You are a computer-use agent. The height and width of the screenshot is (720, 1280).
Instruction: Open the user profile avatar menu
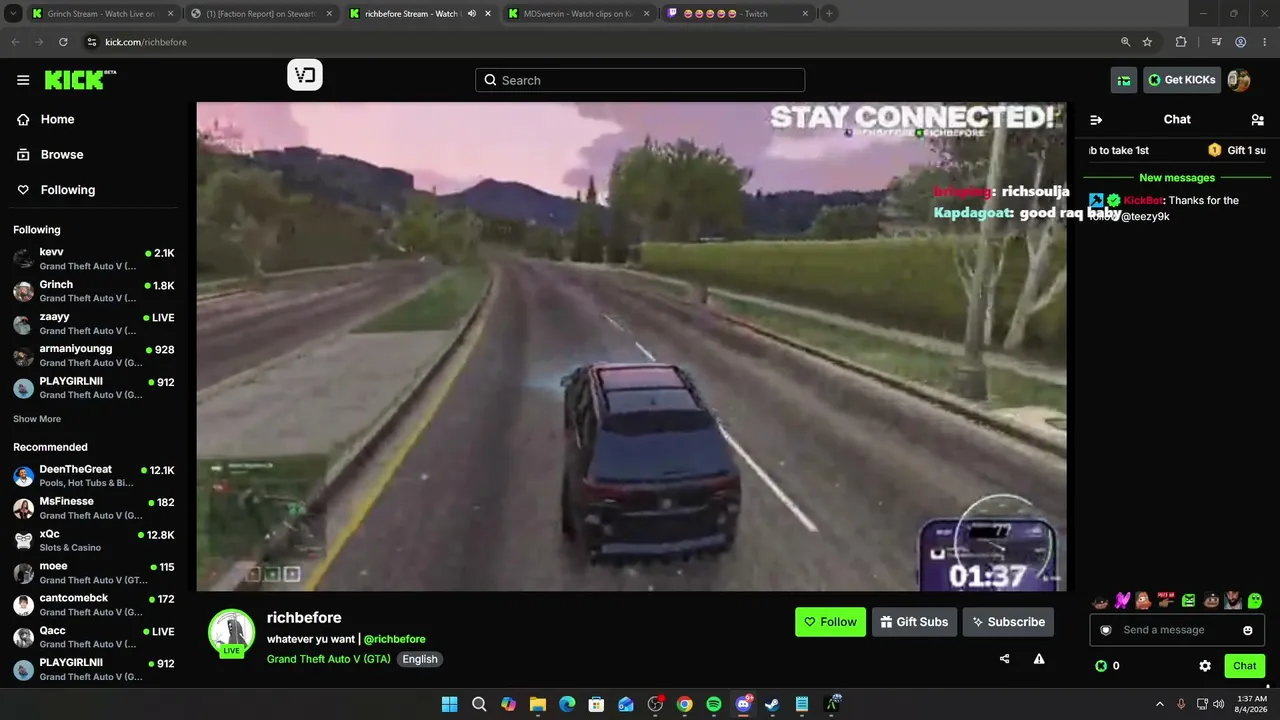[1239, 80]
